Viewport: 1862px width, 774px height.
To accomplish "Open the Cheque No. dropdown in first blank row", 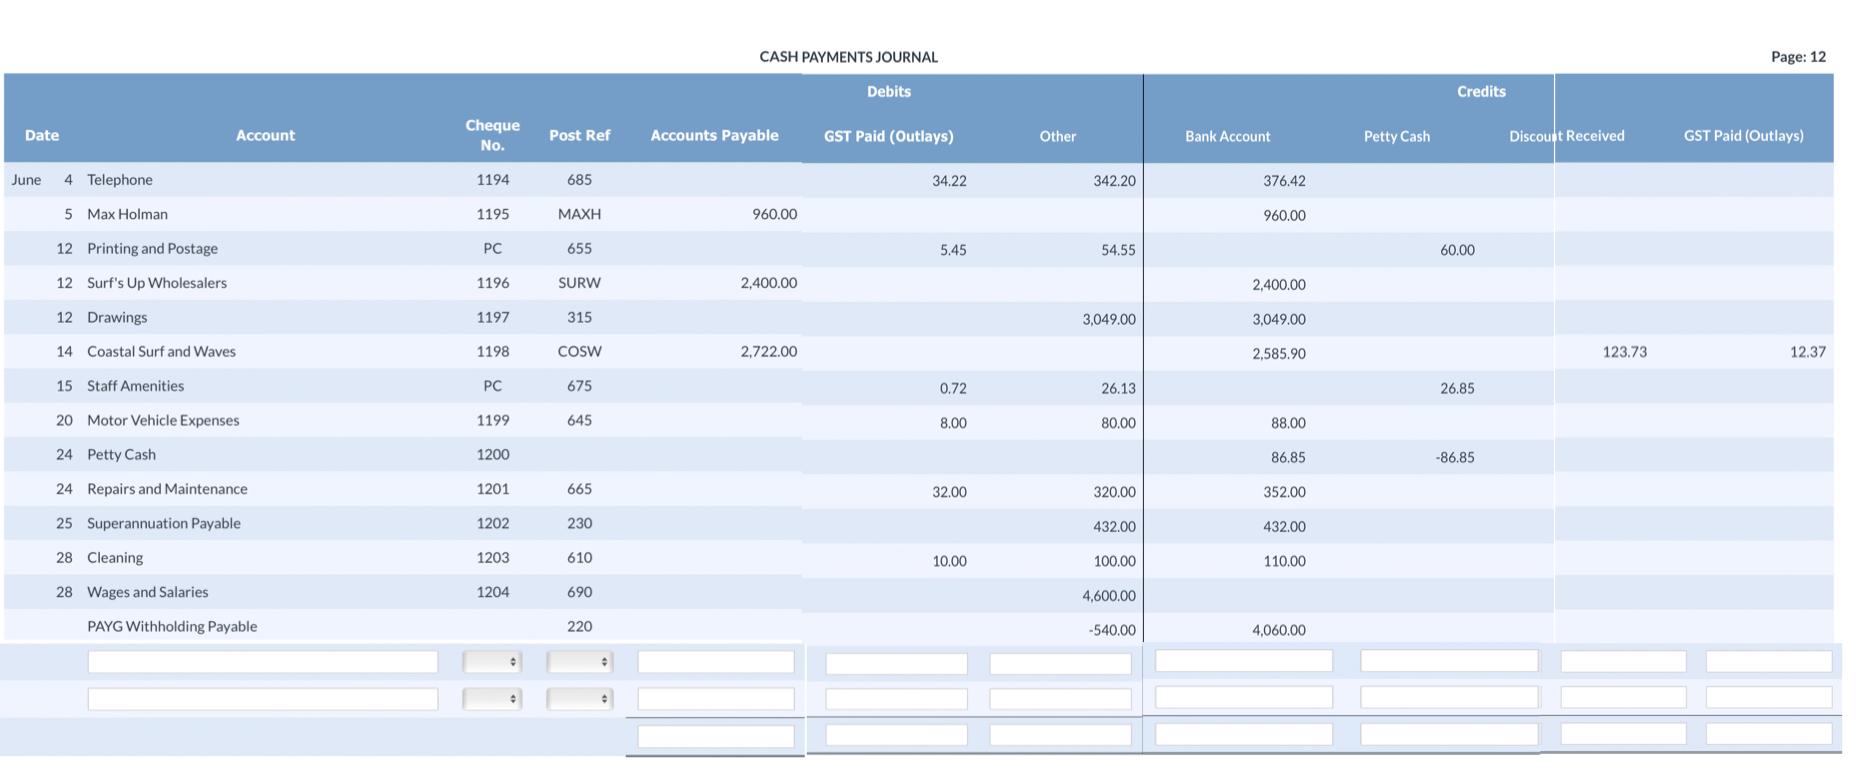I will pyautogui.click(x=492, y=662).
